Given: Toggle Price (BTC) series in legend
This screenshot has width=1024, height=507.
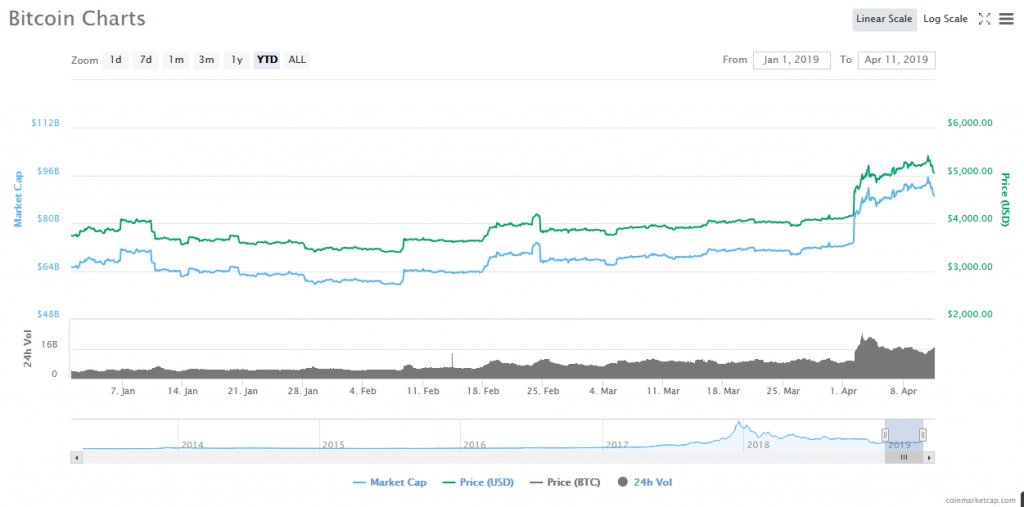Looking at the screenshot, I should coord(565,483).
